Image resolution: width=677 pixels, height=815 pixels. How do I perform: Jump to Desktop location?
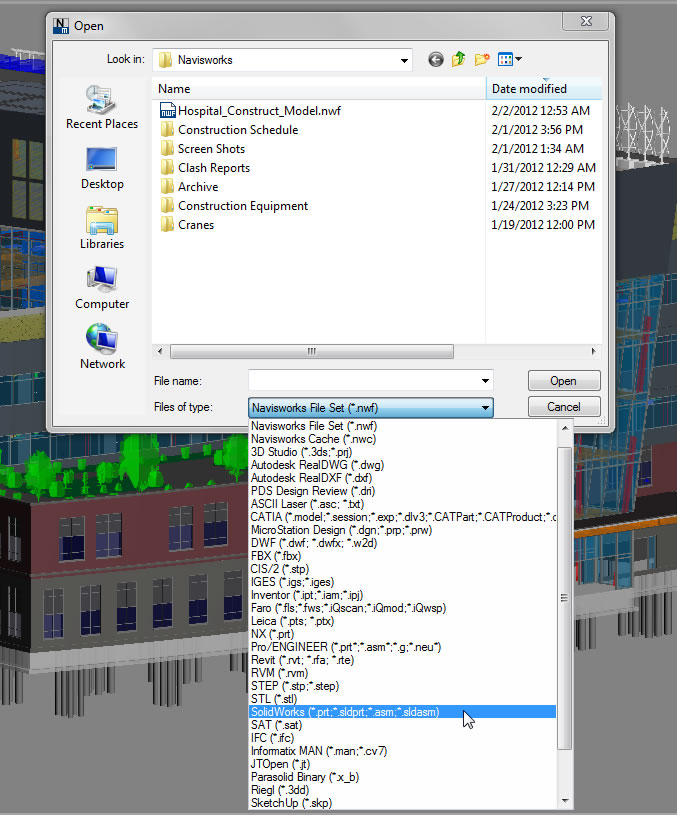[102, 169]
